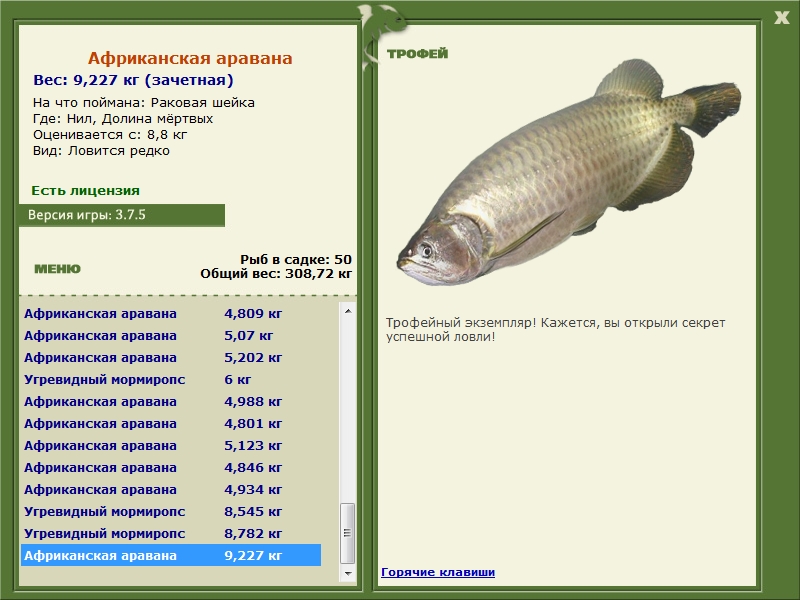800x600 pixels.
Task: Select Африканская аравана 5,202 кг row
Action: click(171, 357)
